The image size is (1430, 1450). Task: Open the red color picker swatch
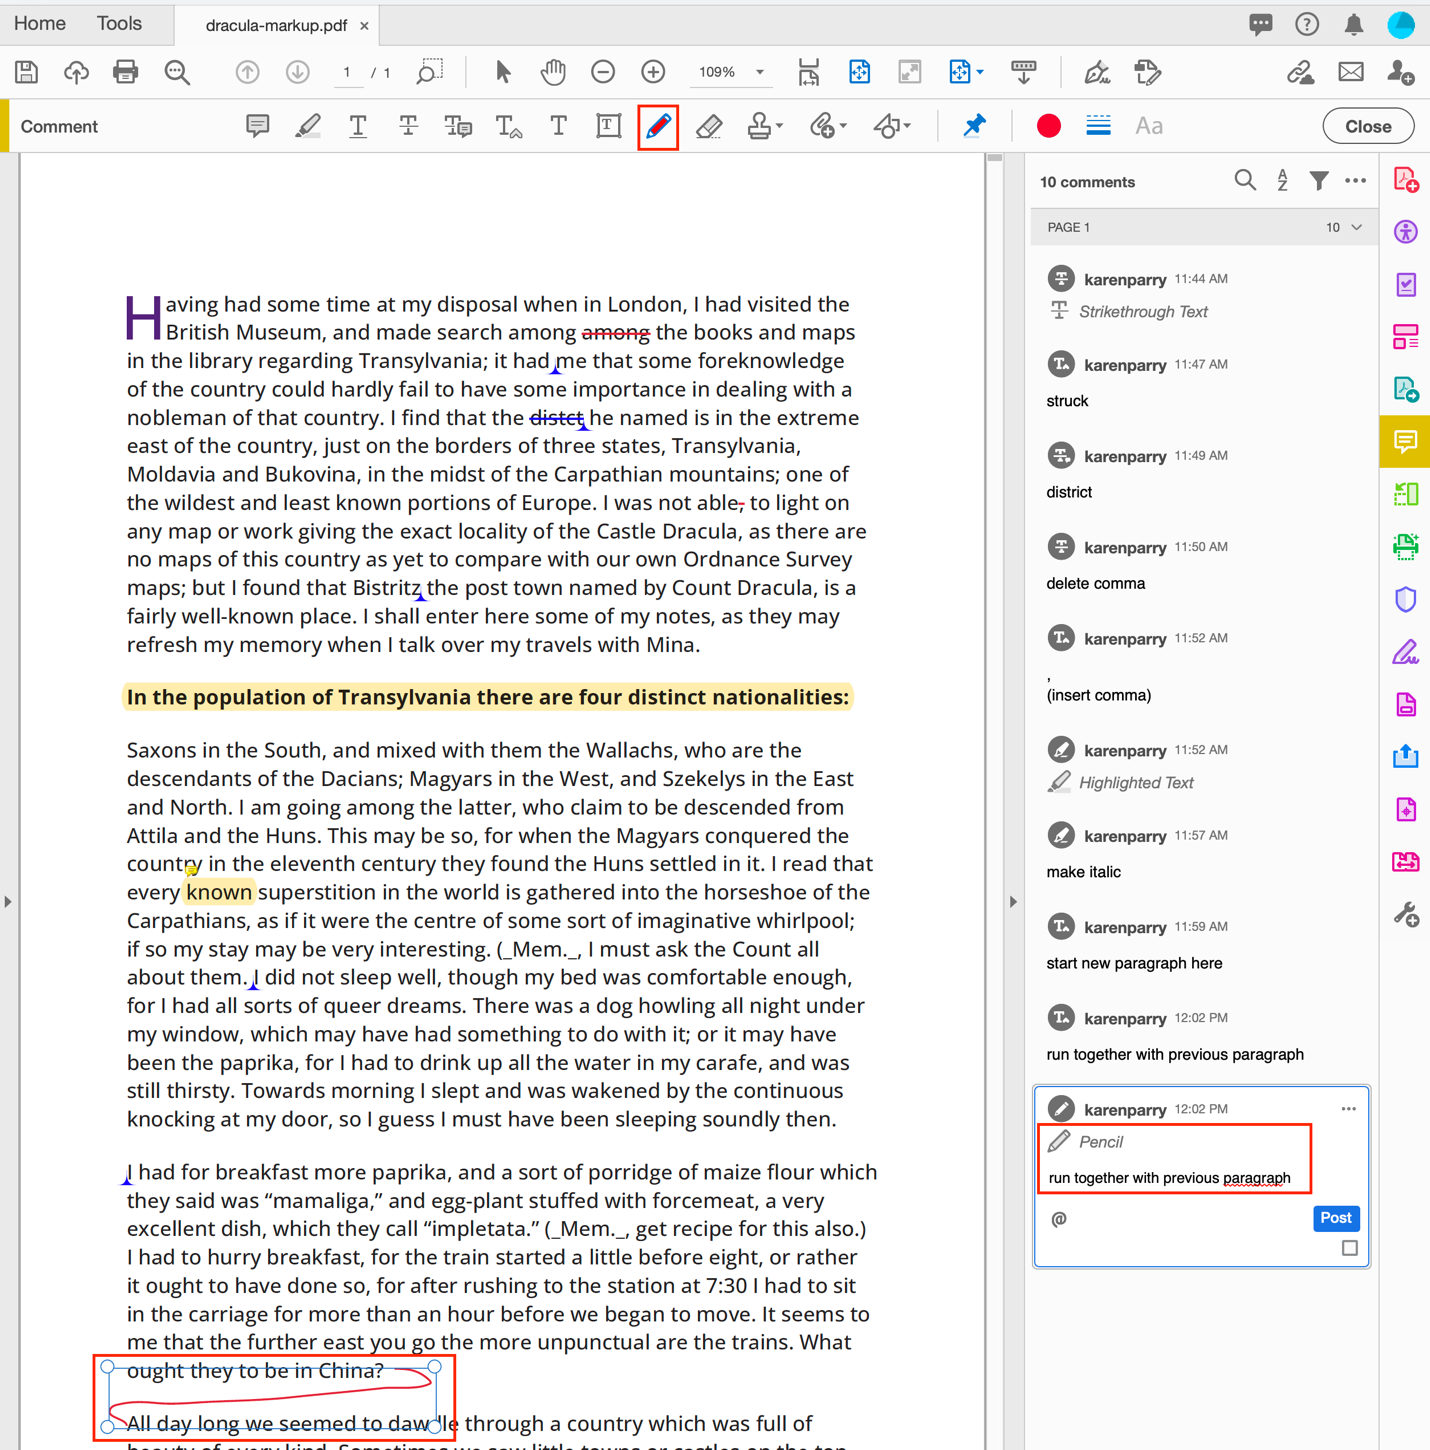coord(1048,126)
